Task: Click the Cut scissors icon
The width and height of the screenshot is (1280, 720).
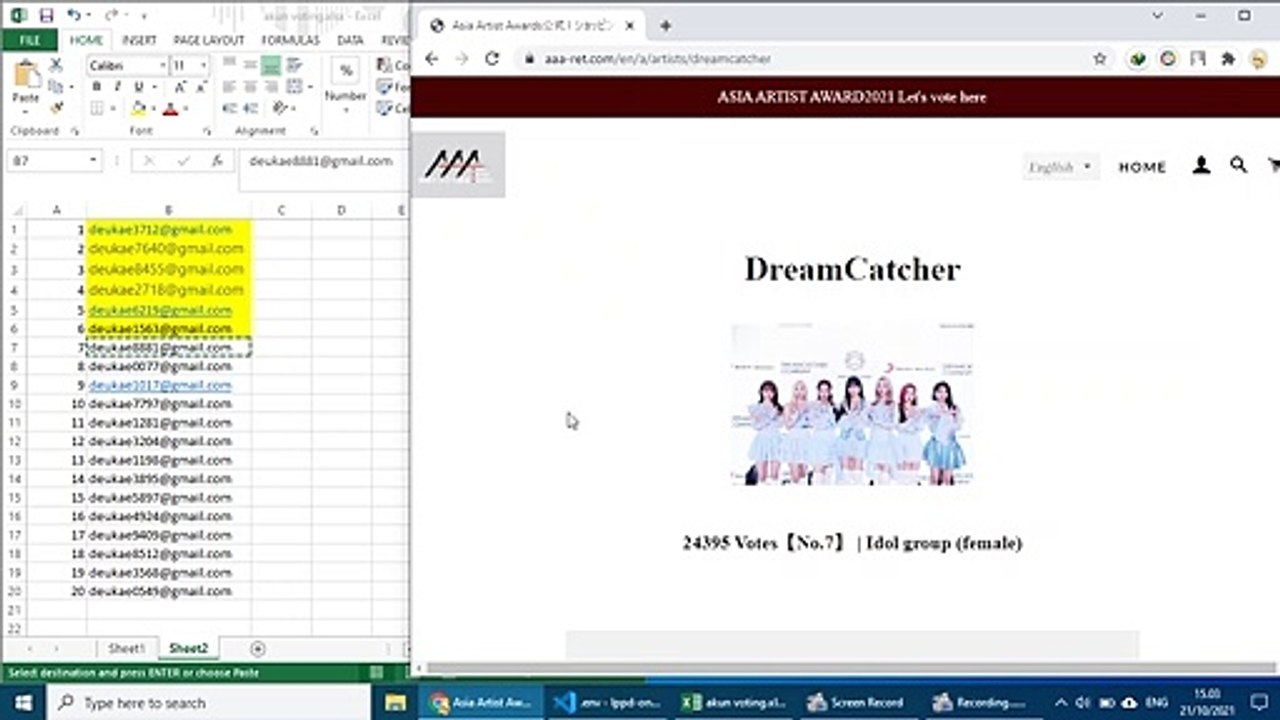Action: tap(56, 65)
